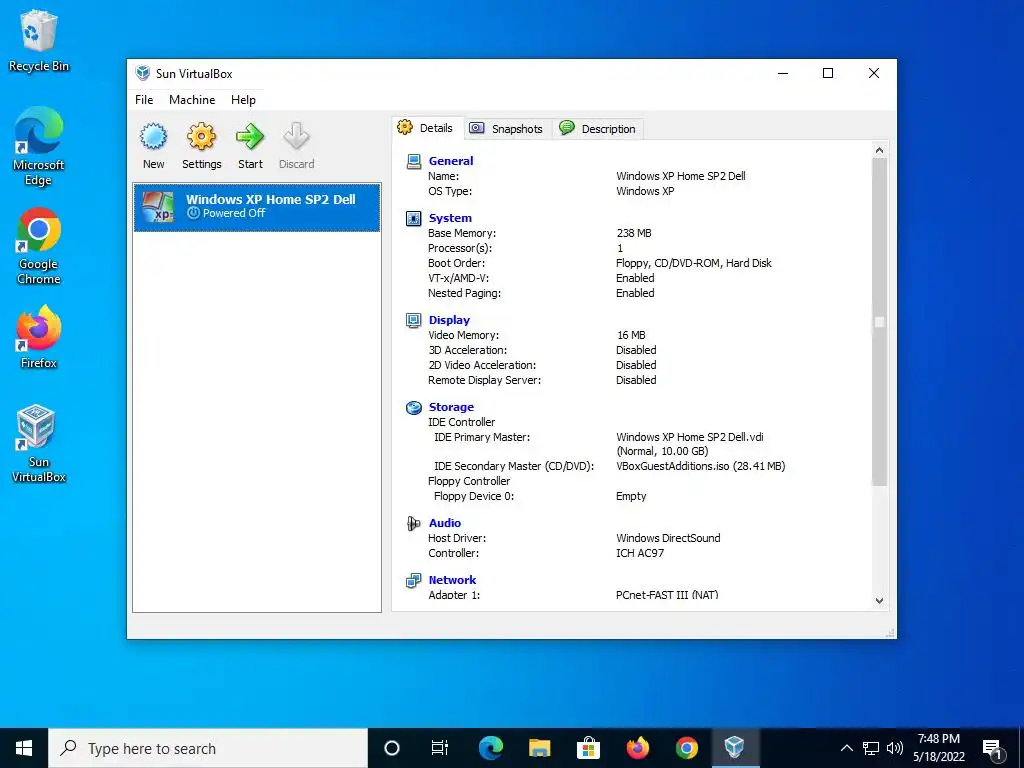Screen dimensions: 1024x768
Task: Click the details pane scroll down arrow
Action: coord(879,601)
